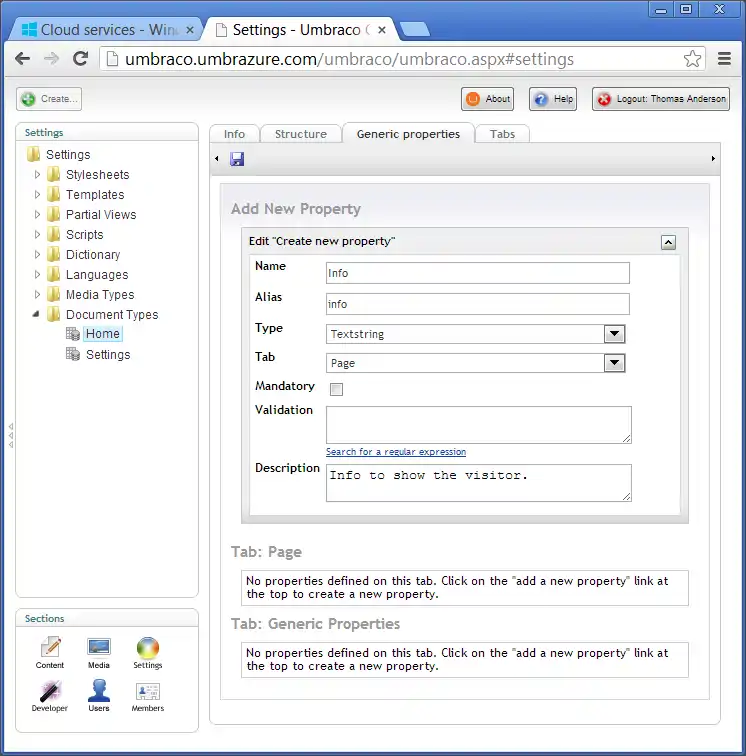
Task: Expand the Scripts tree node
Action: 37,234
